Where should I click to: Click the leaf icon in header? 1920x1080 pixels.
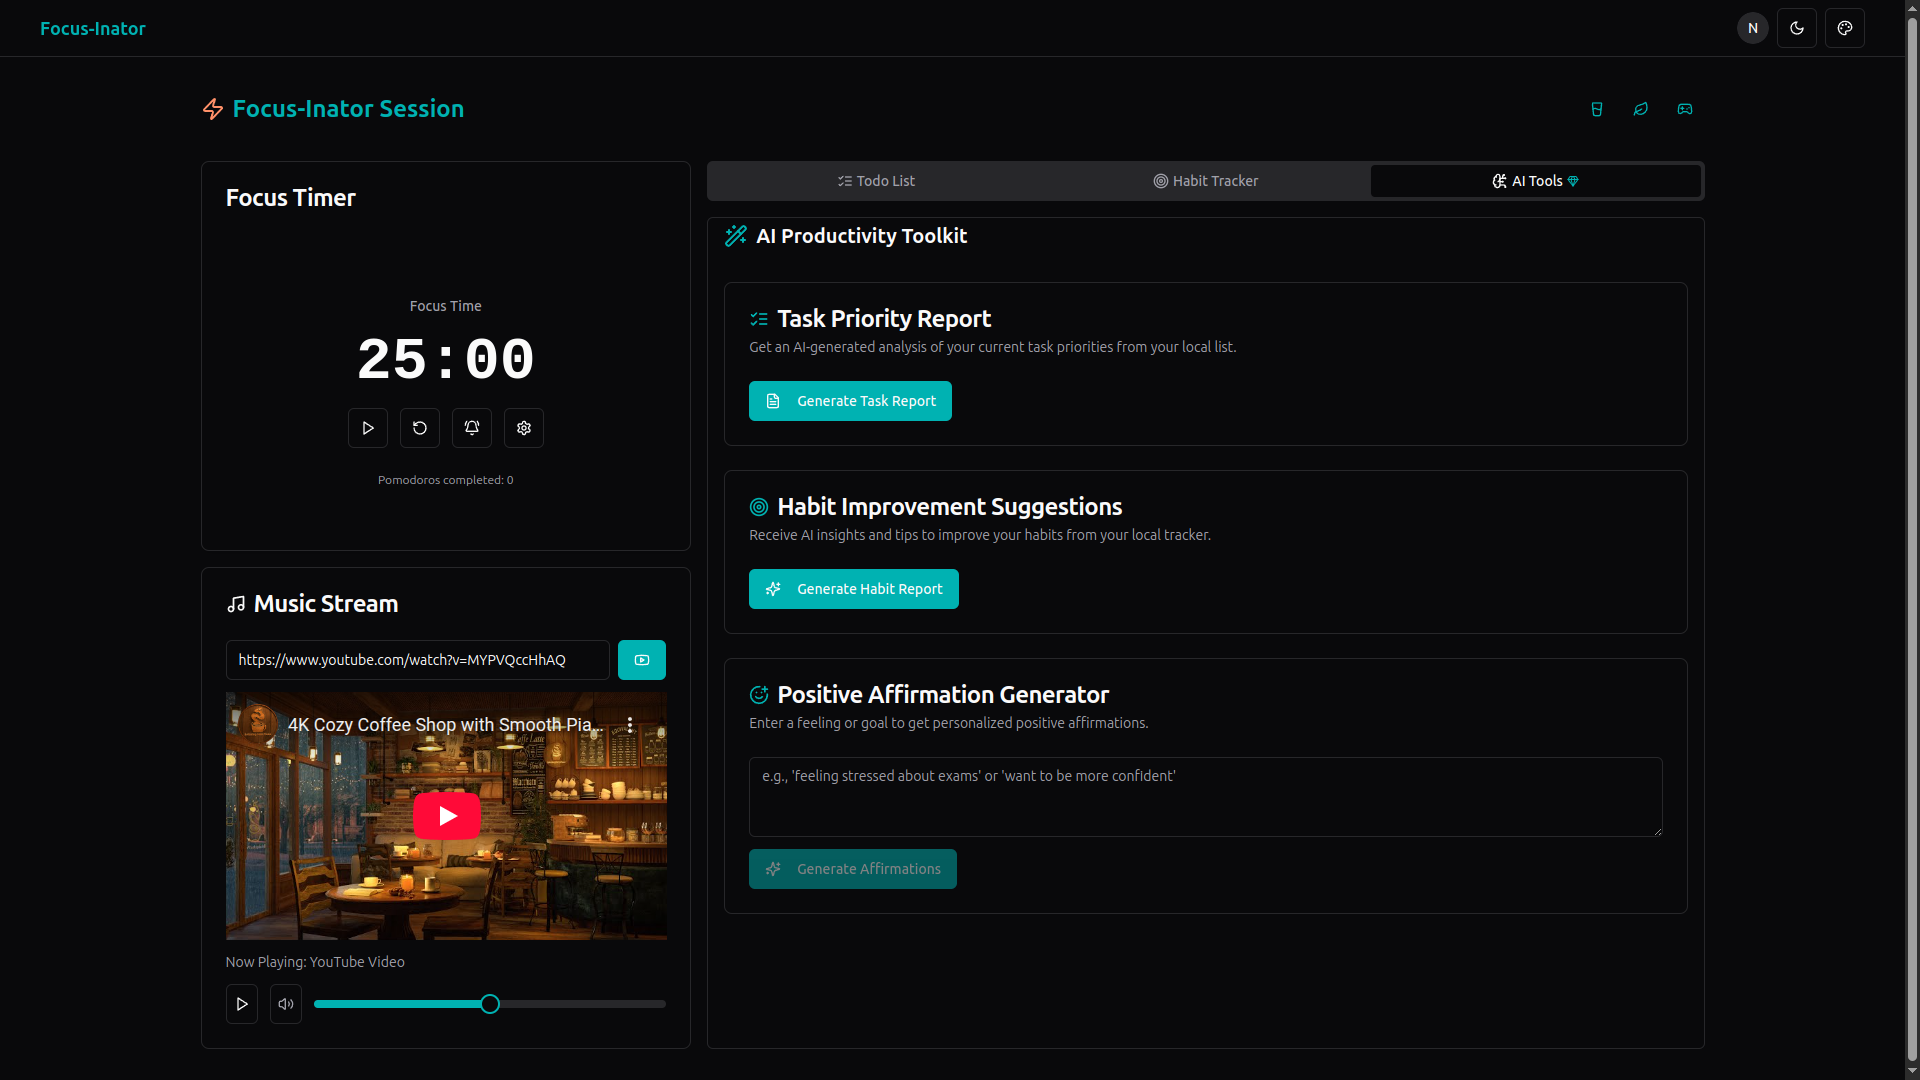[1640, 109]
